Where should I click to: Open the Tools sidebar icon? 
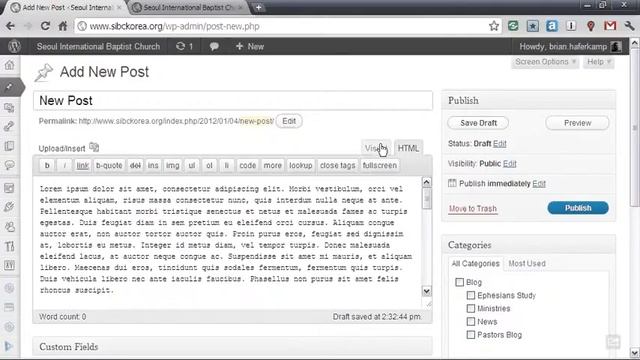coord(9,246)
